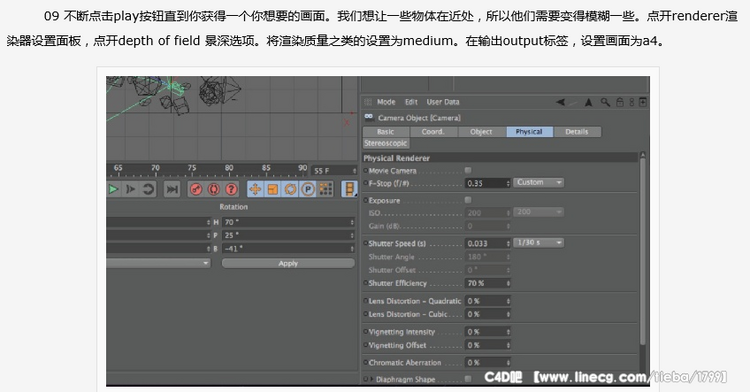Open dropdown left of Apply button
This screenshot has height=392, width=750.
(x=158, y=263)
